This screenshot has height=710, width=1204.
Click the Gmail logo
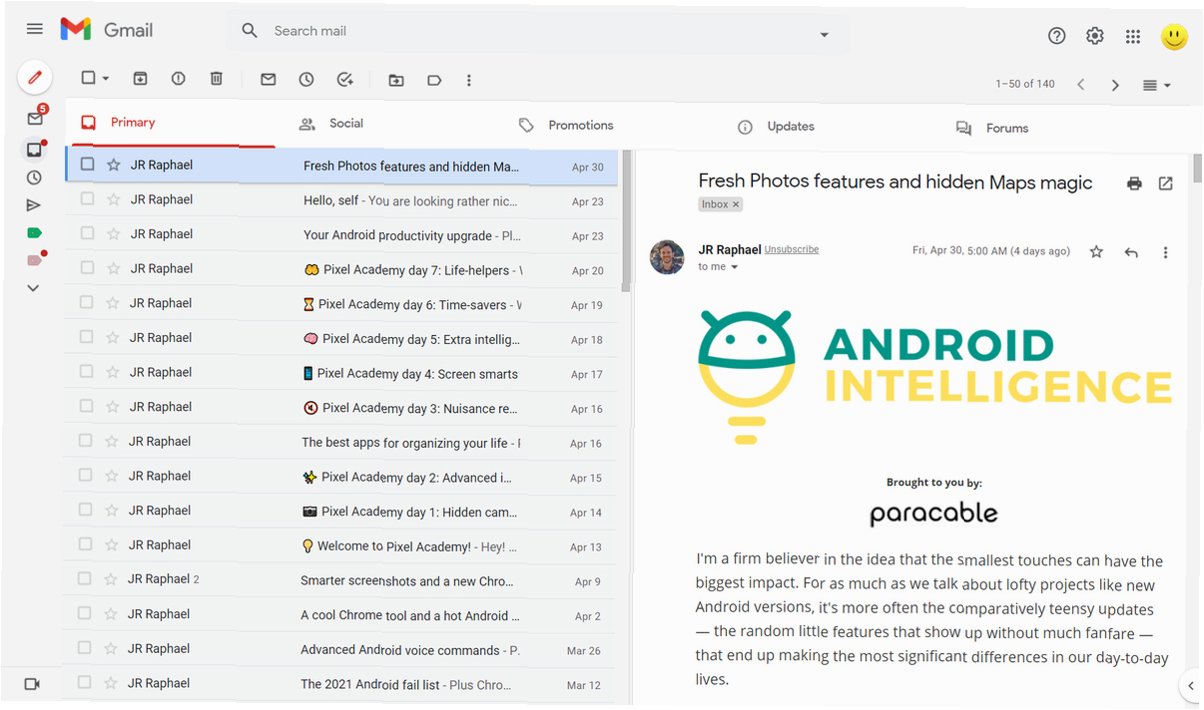click(107, 30)
